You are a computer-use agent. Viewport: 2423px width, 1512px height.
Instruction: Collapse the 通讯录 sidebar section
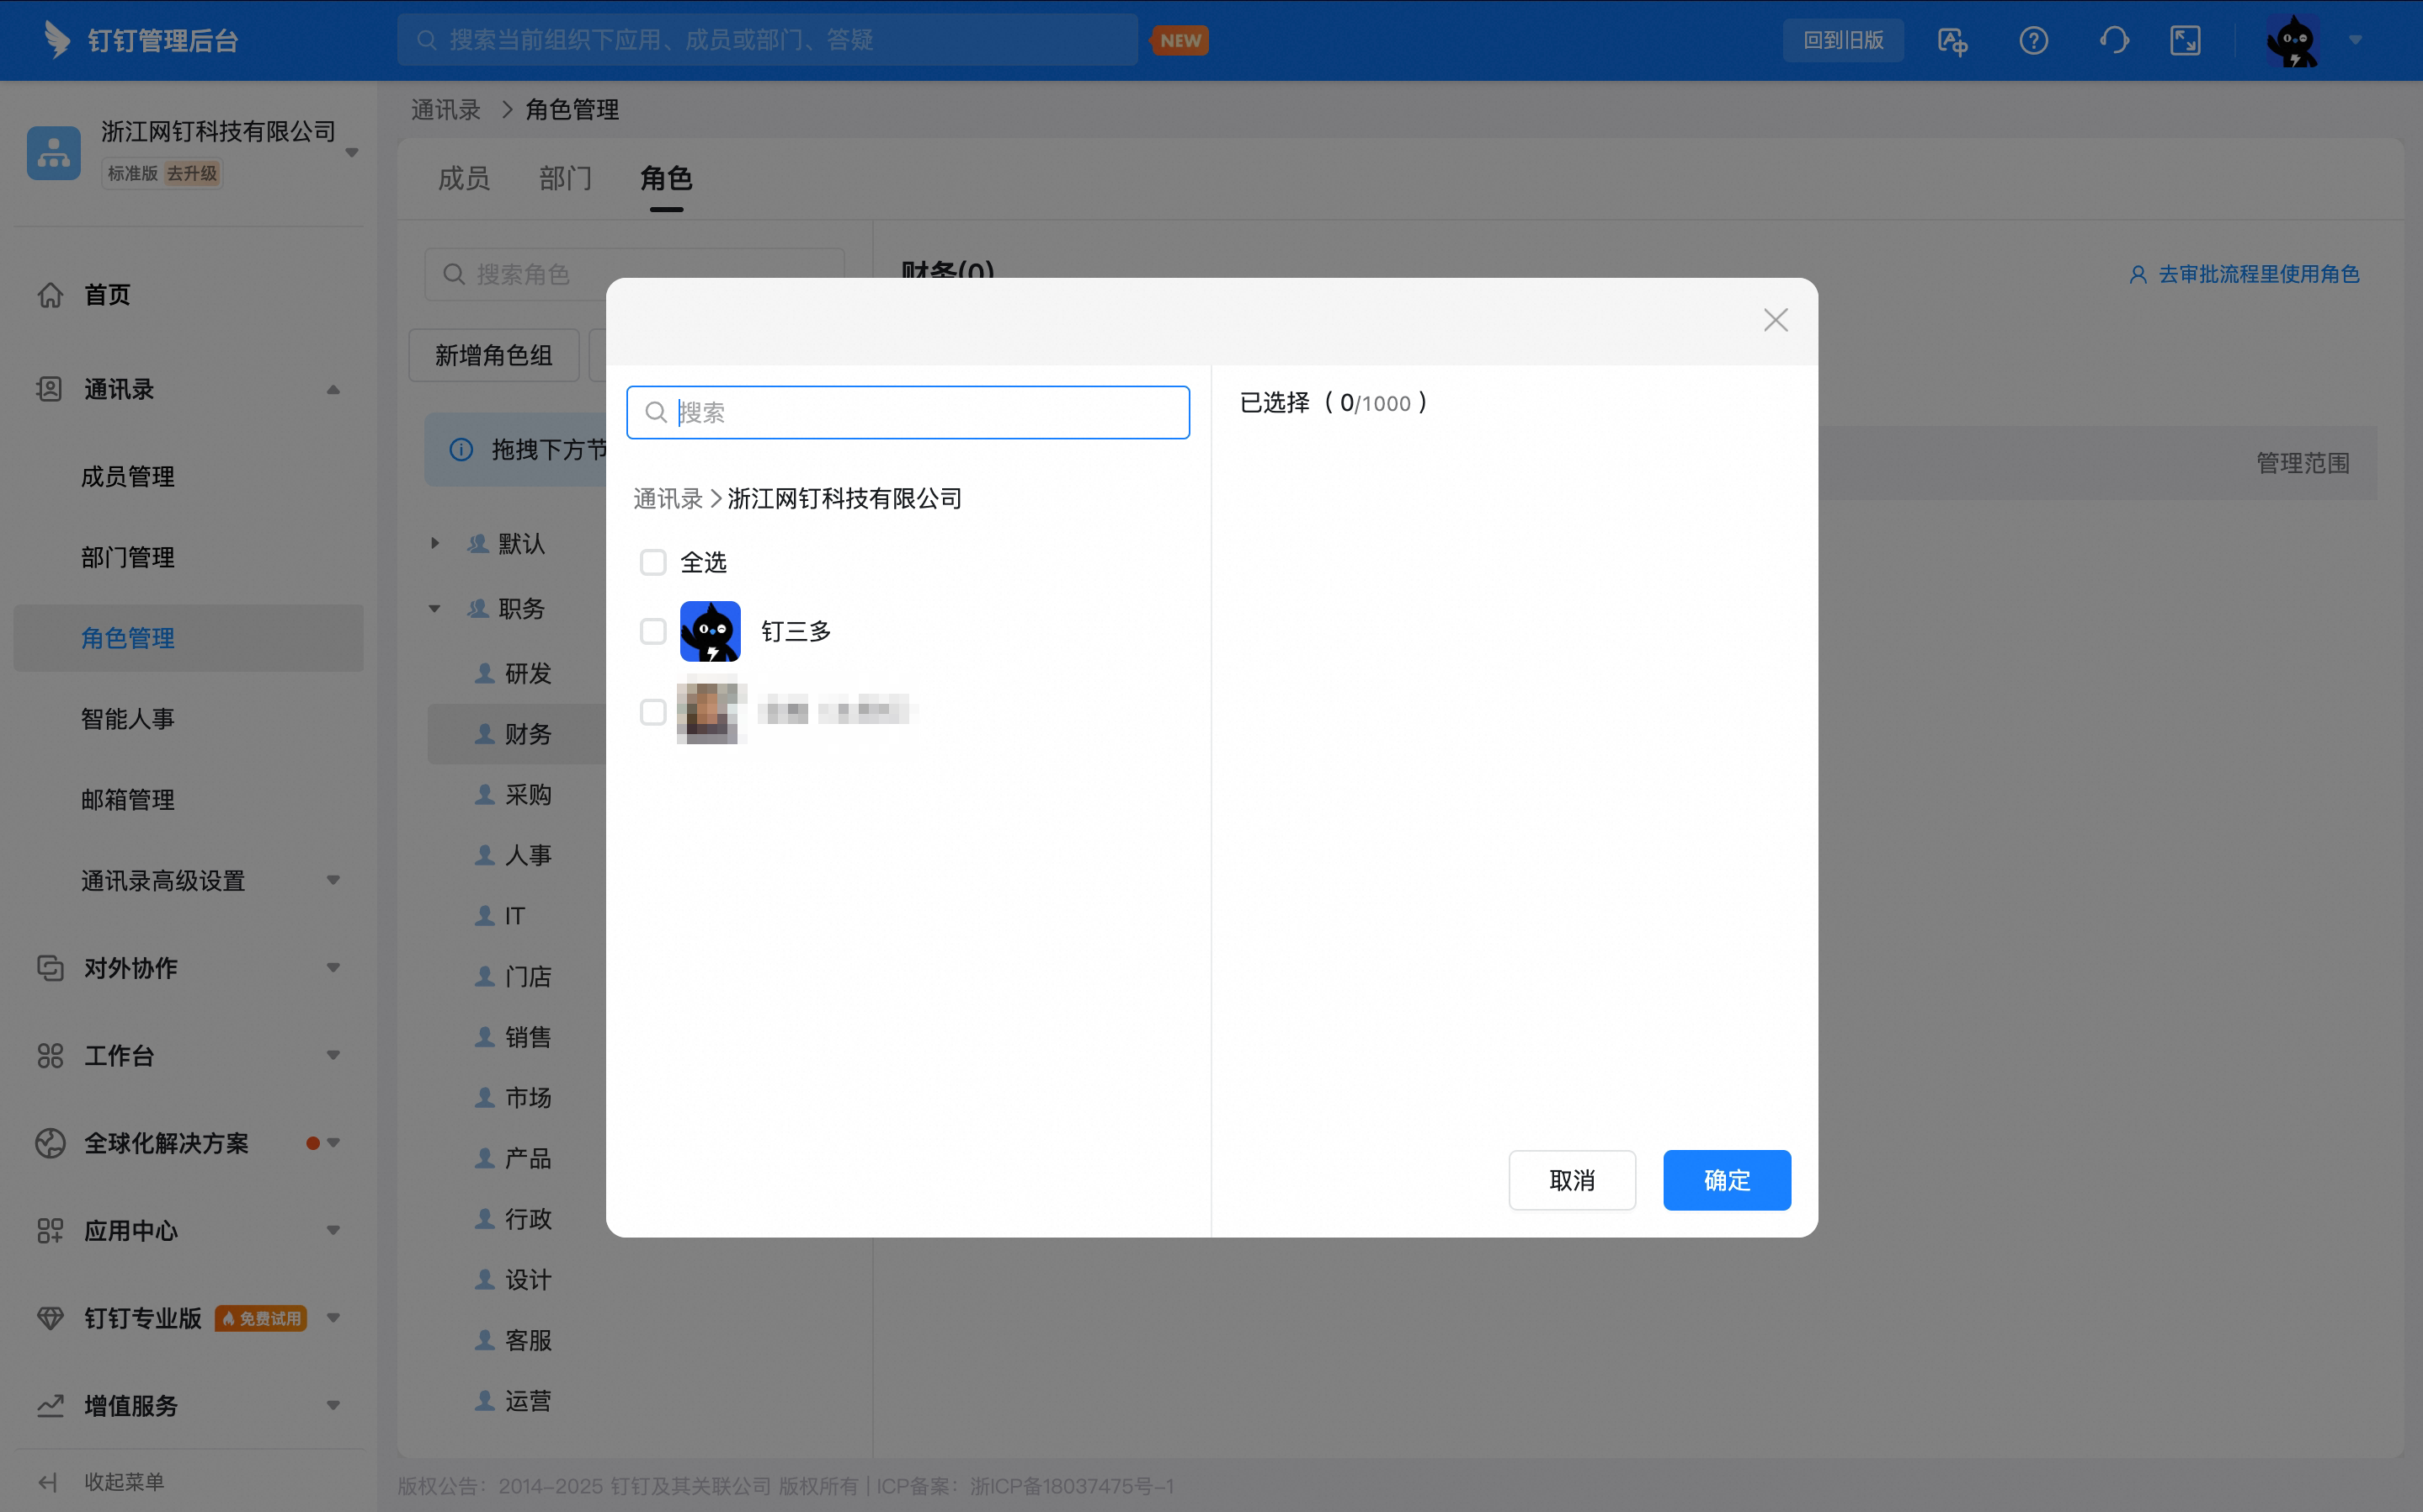(333, 389)
